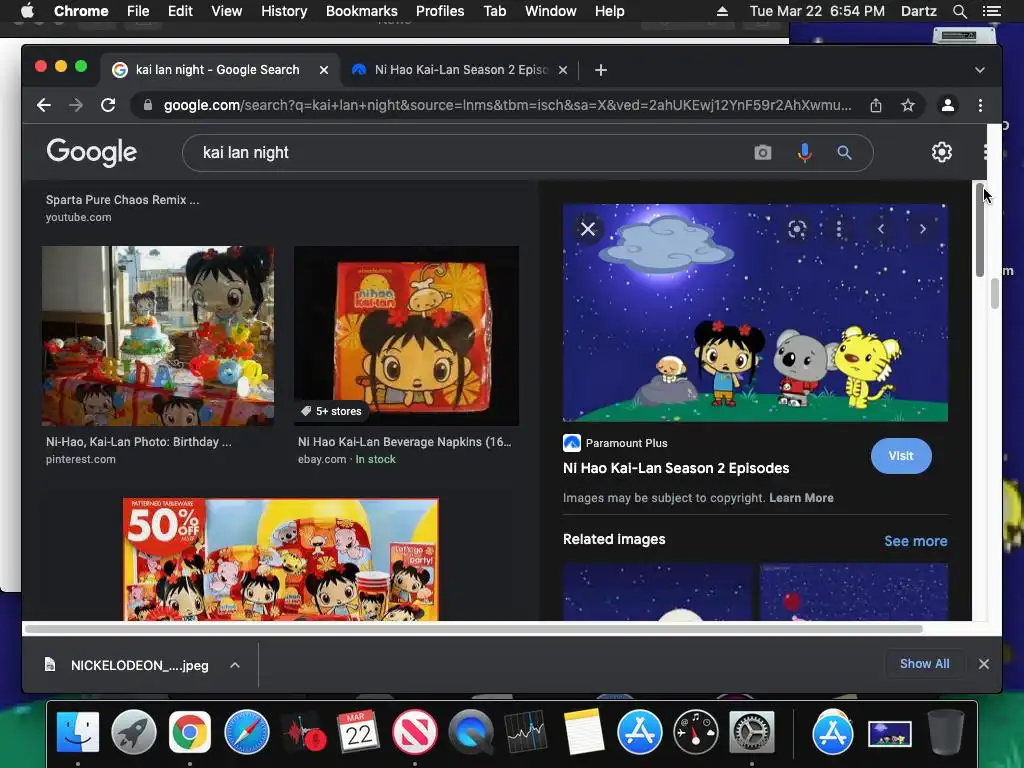This screenshot has width=1024, height=768.
Task: Close the kai lan night tab
Action: 324,70
